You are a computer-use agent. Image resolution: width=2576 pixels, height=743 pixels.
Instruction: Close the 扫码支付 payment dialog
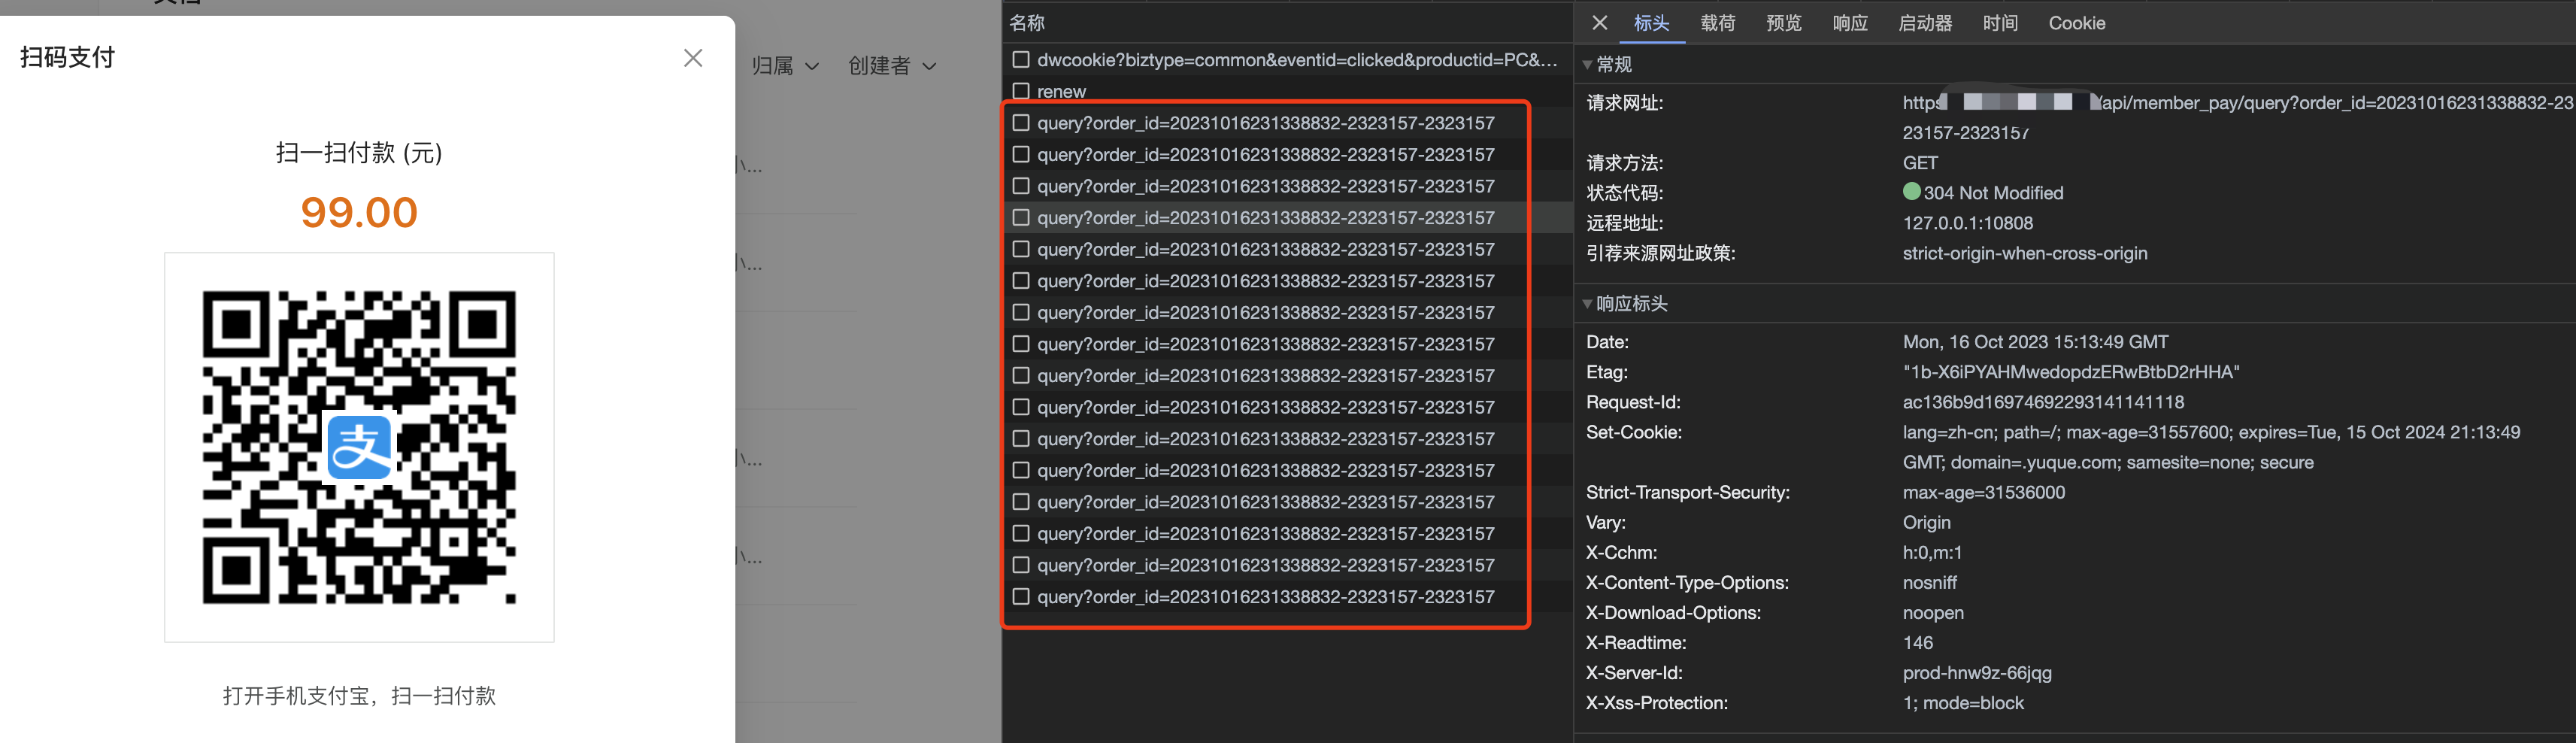693,58
